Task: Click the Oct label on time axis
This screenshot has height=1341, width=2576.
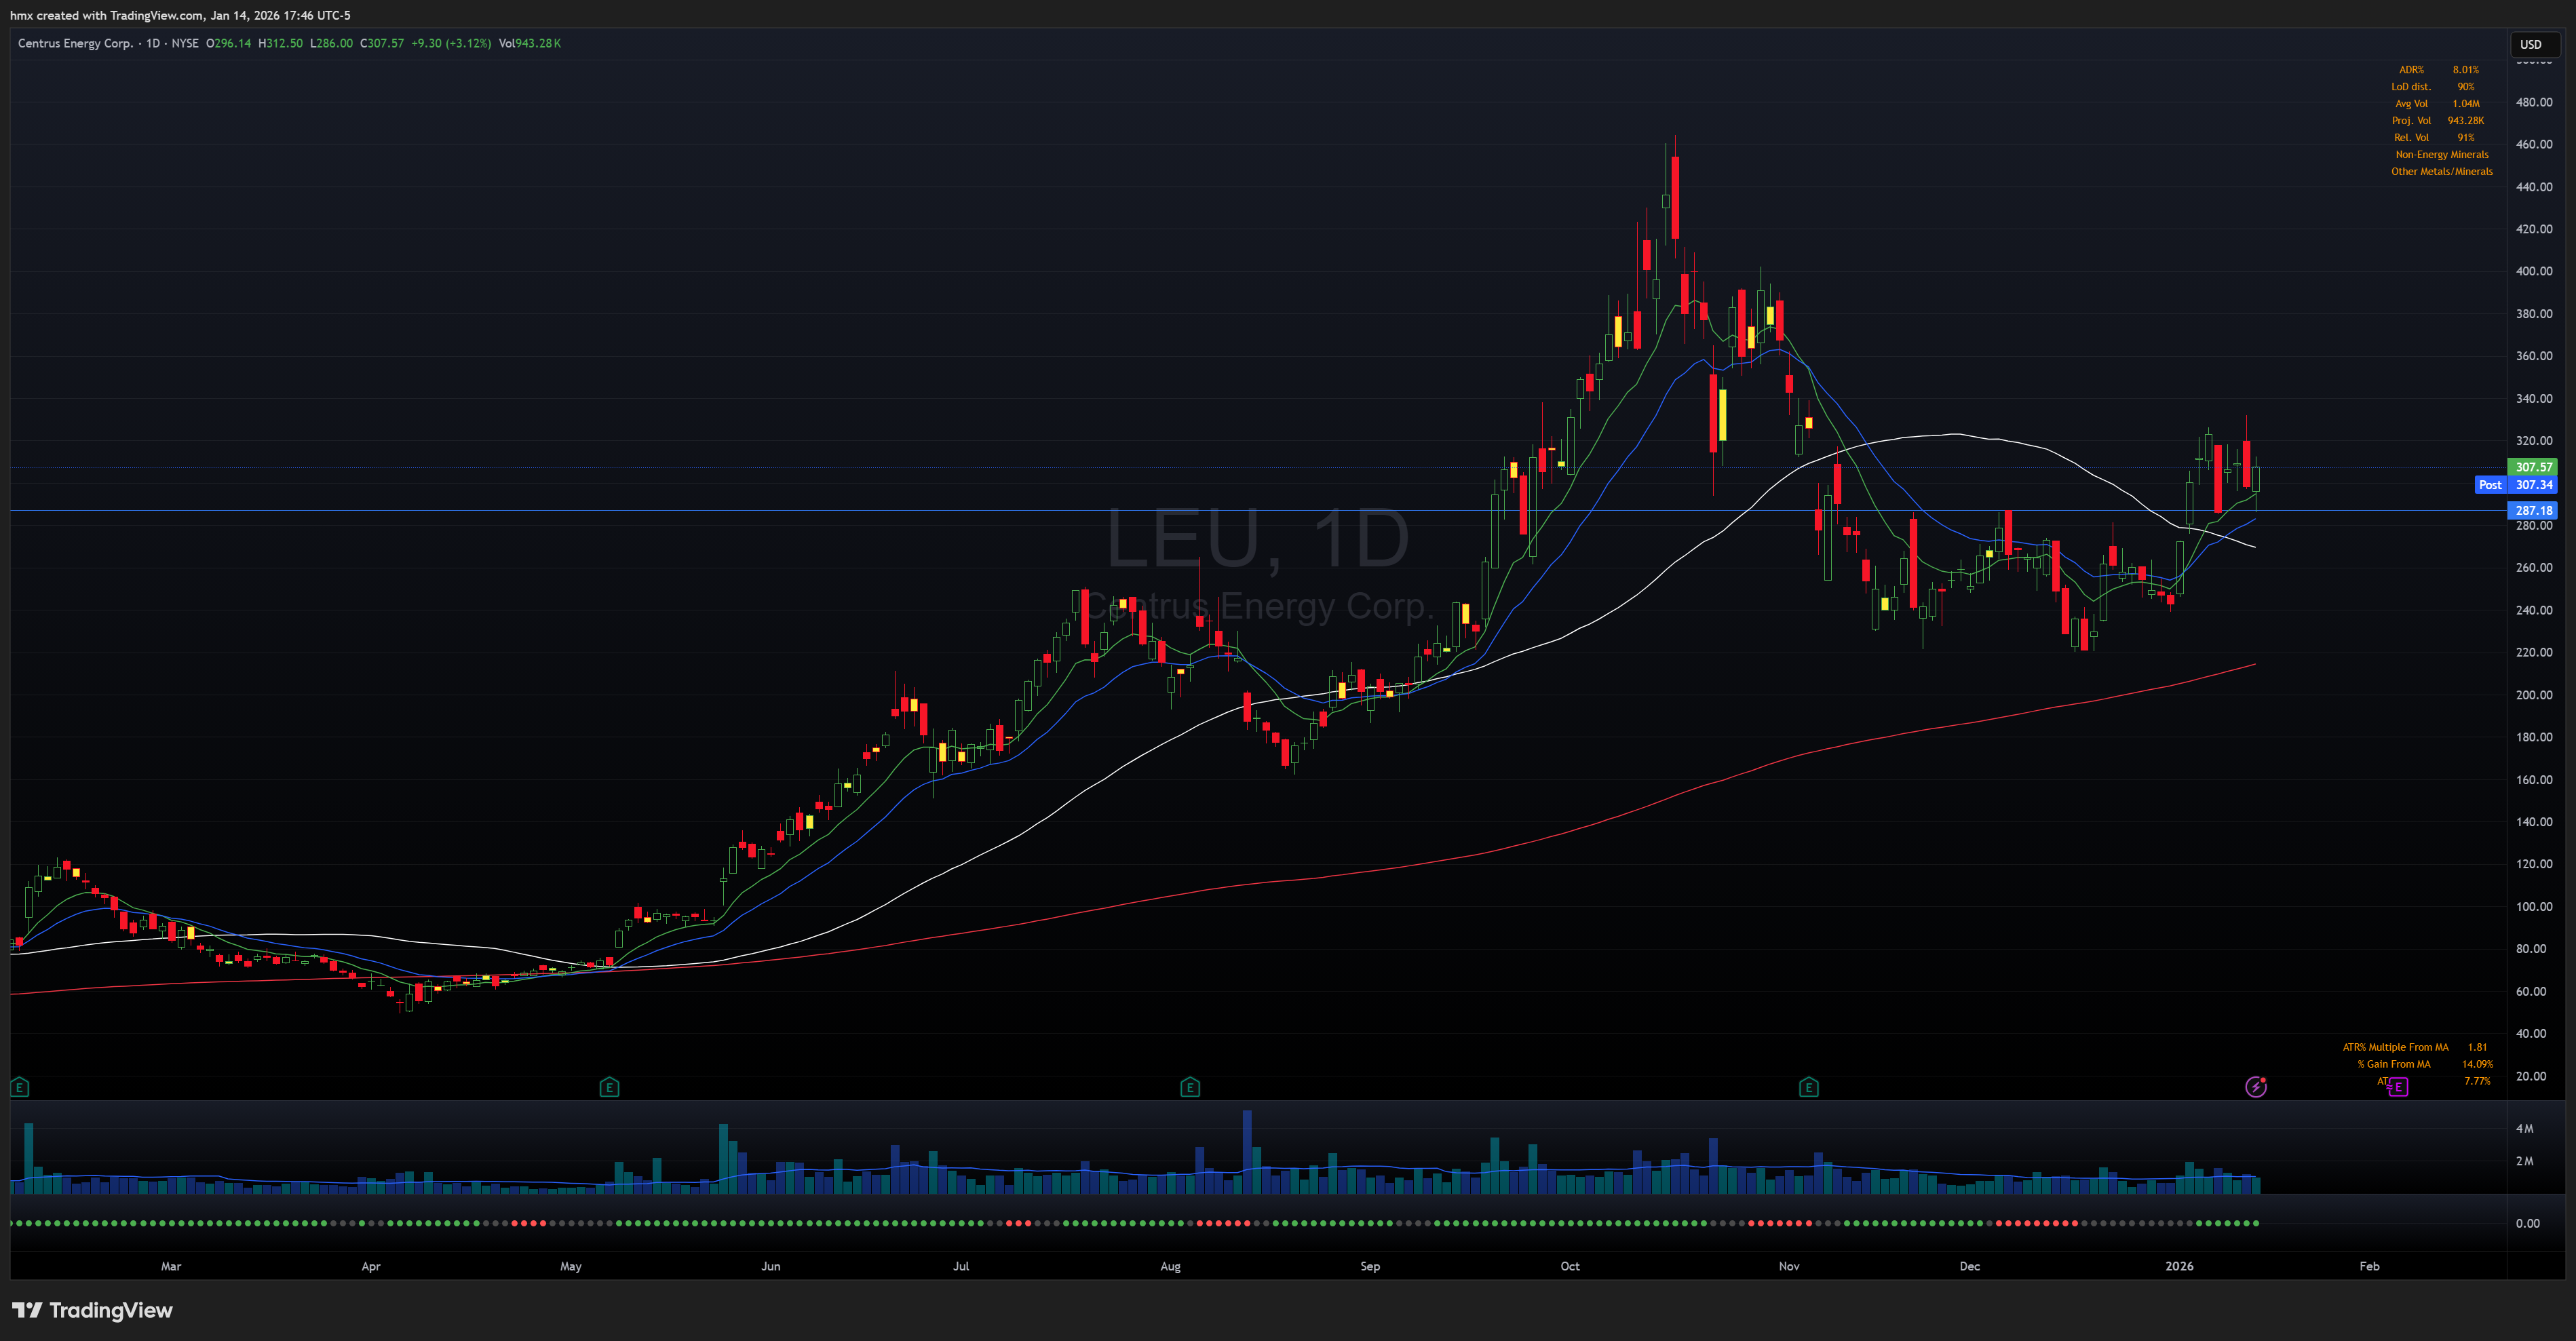Action: [1569, 1266]
